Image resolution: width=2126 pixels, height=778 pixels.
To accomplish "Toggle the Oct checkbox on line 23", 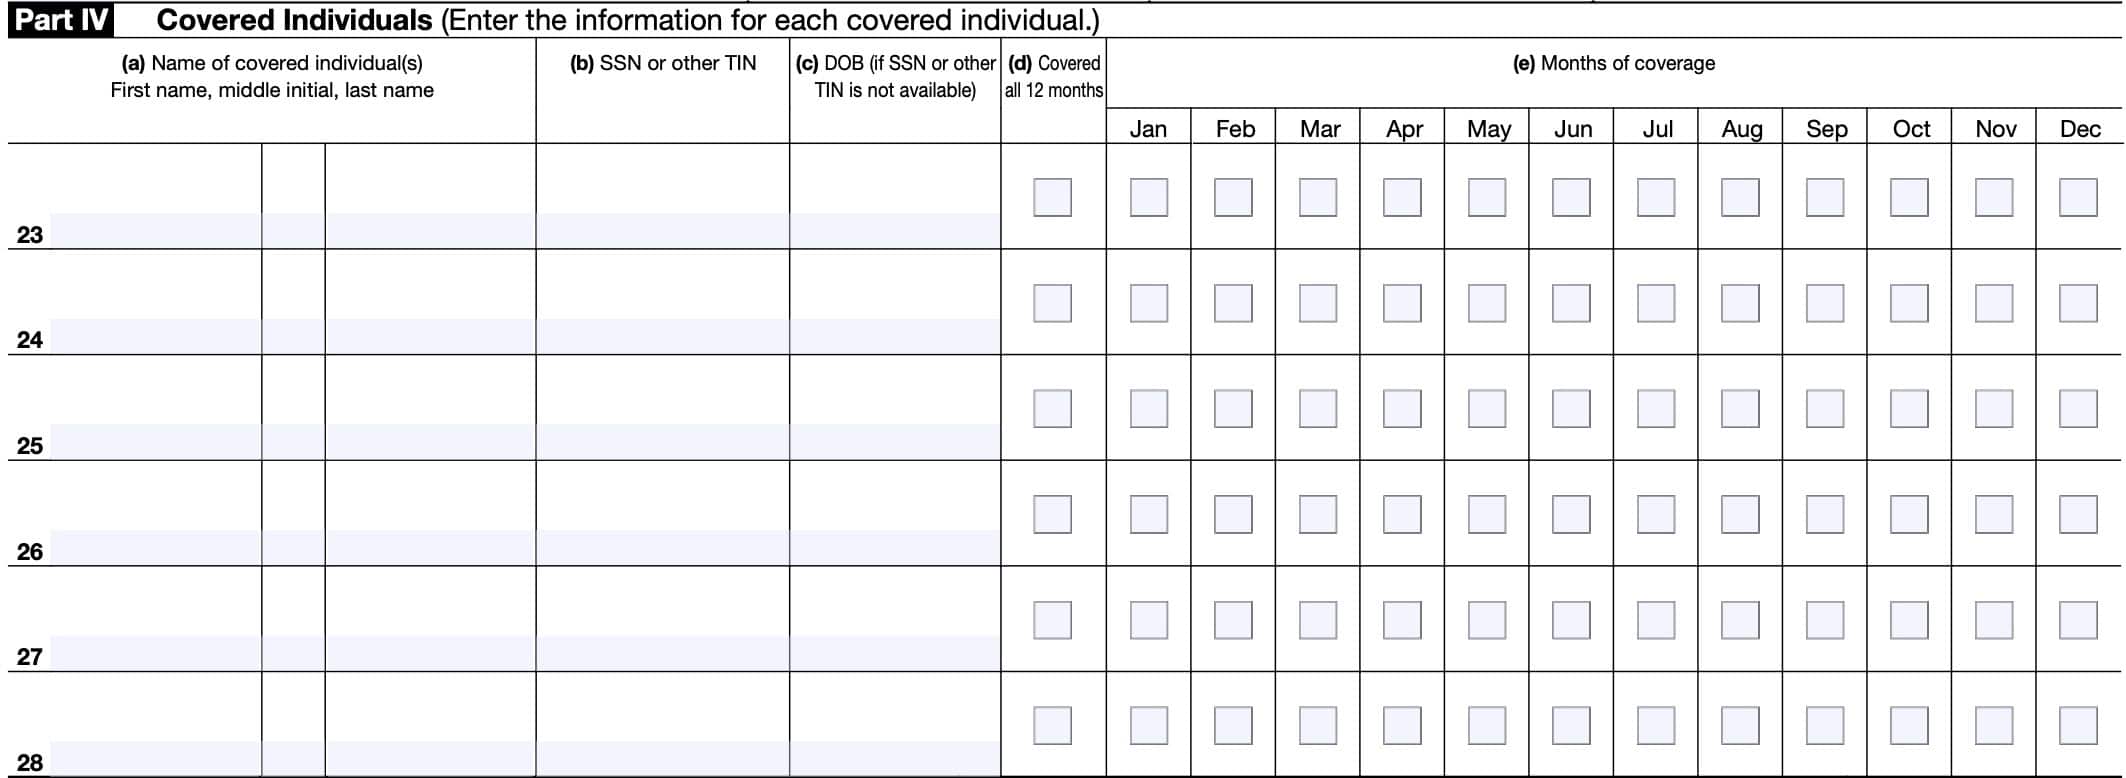I will tap(1909, 197).
